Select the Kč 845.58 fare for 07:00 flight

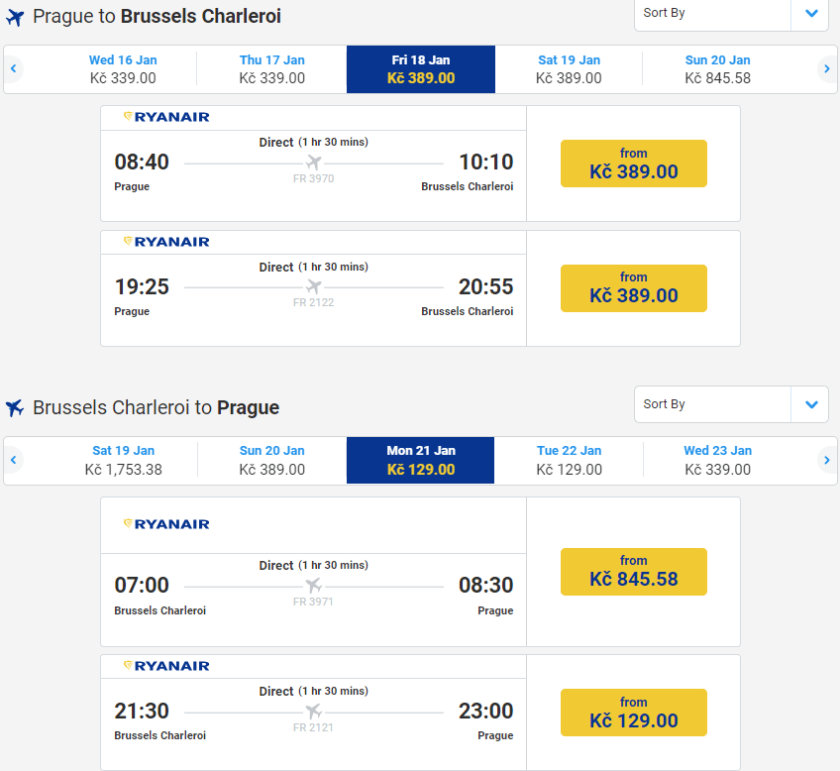[x=633, y=571]
